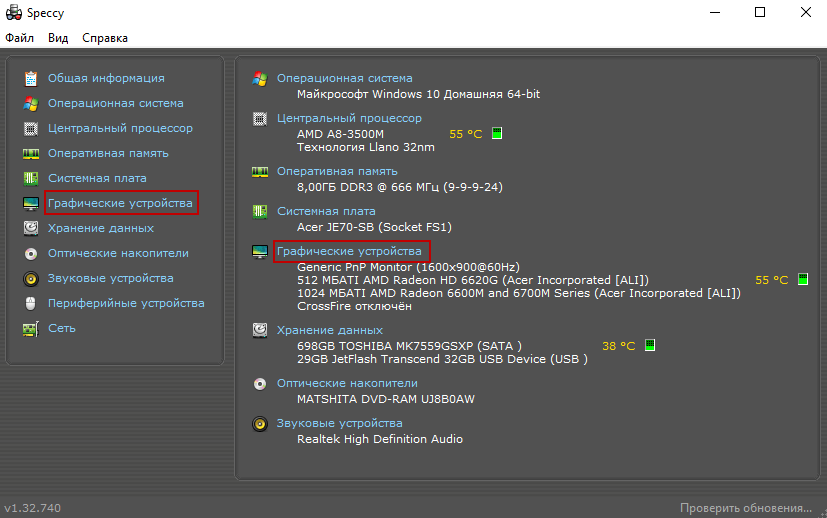Viewport: 827px width, 518px height.
Task: Select Графические устройства in the left sidebar
Action: [x=120, y=203]
